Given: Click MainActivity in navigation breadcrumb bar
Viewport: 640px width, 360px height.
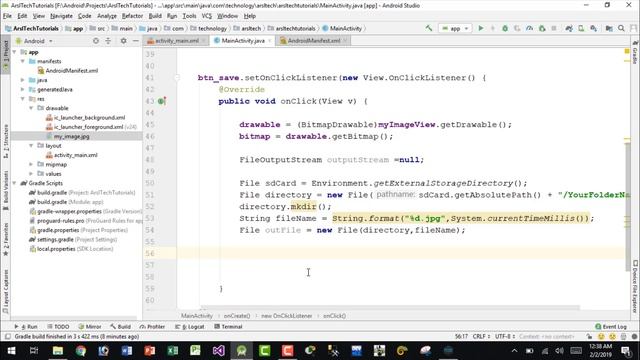Looking at the screenshot, I should click(x=342, y=29).
